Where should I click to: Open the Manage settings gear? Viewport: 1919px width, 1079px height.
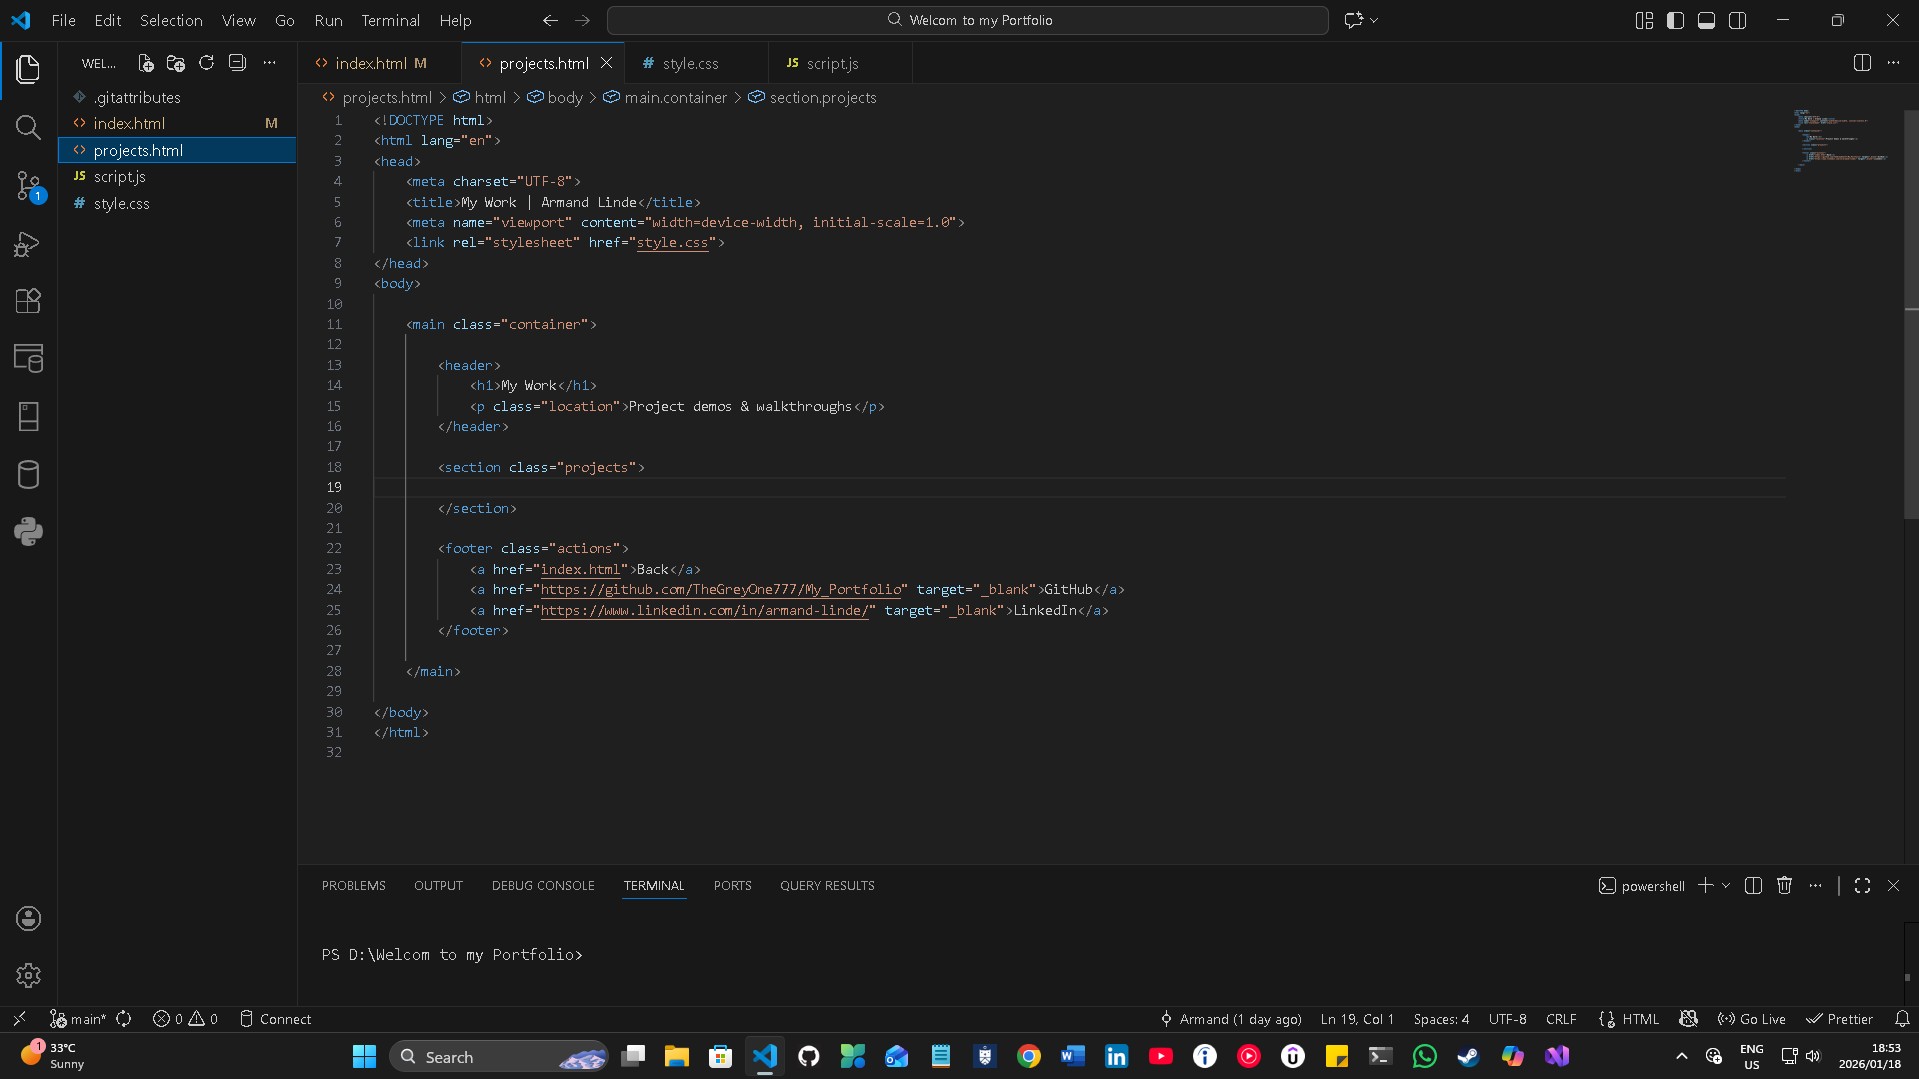[28, 975]
